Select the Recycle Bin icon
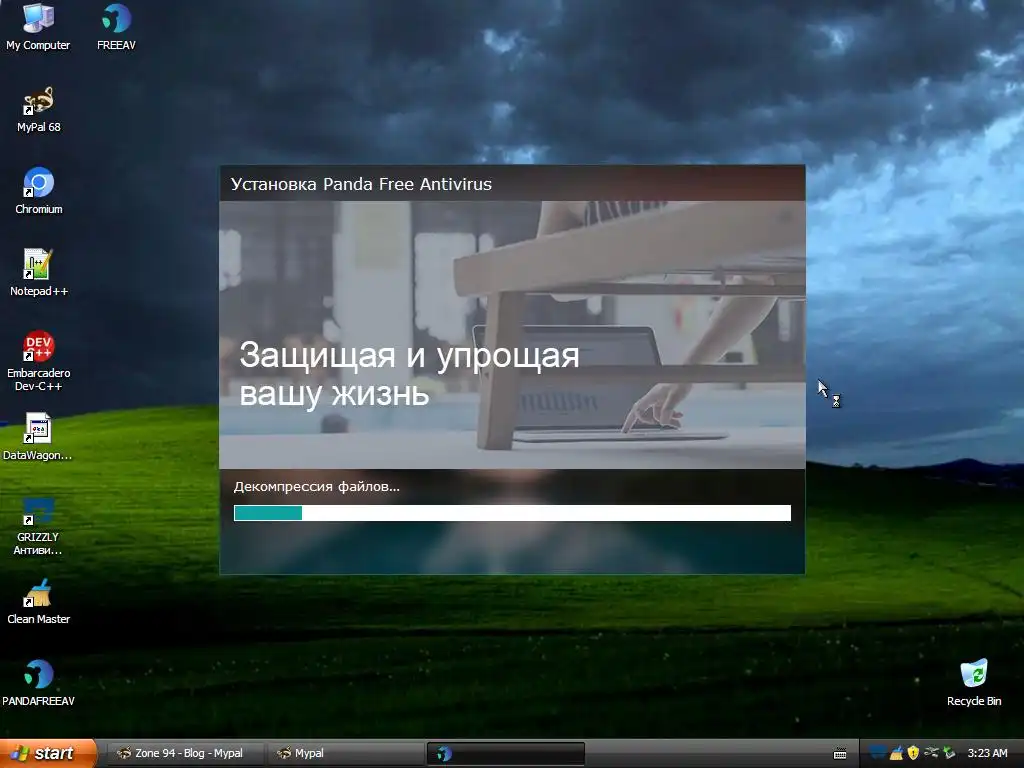Viewport: 1024px width, 768px height. coord(974,682)
